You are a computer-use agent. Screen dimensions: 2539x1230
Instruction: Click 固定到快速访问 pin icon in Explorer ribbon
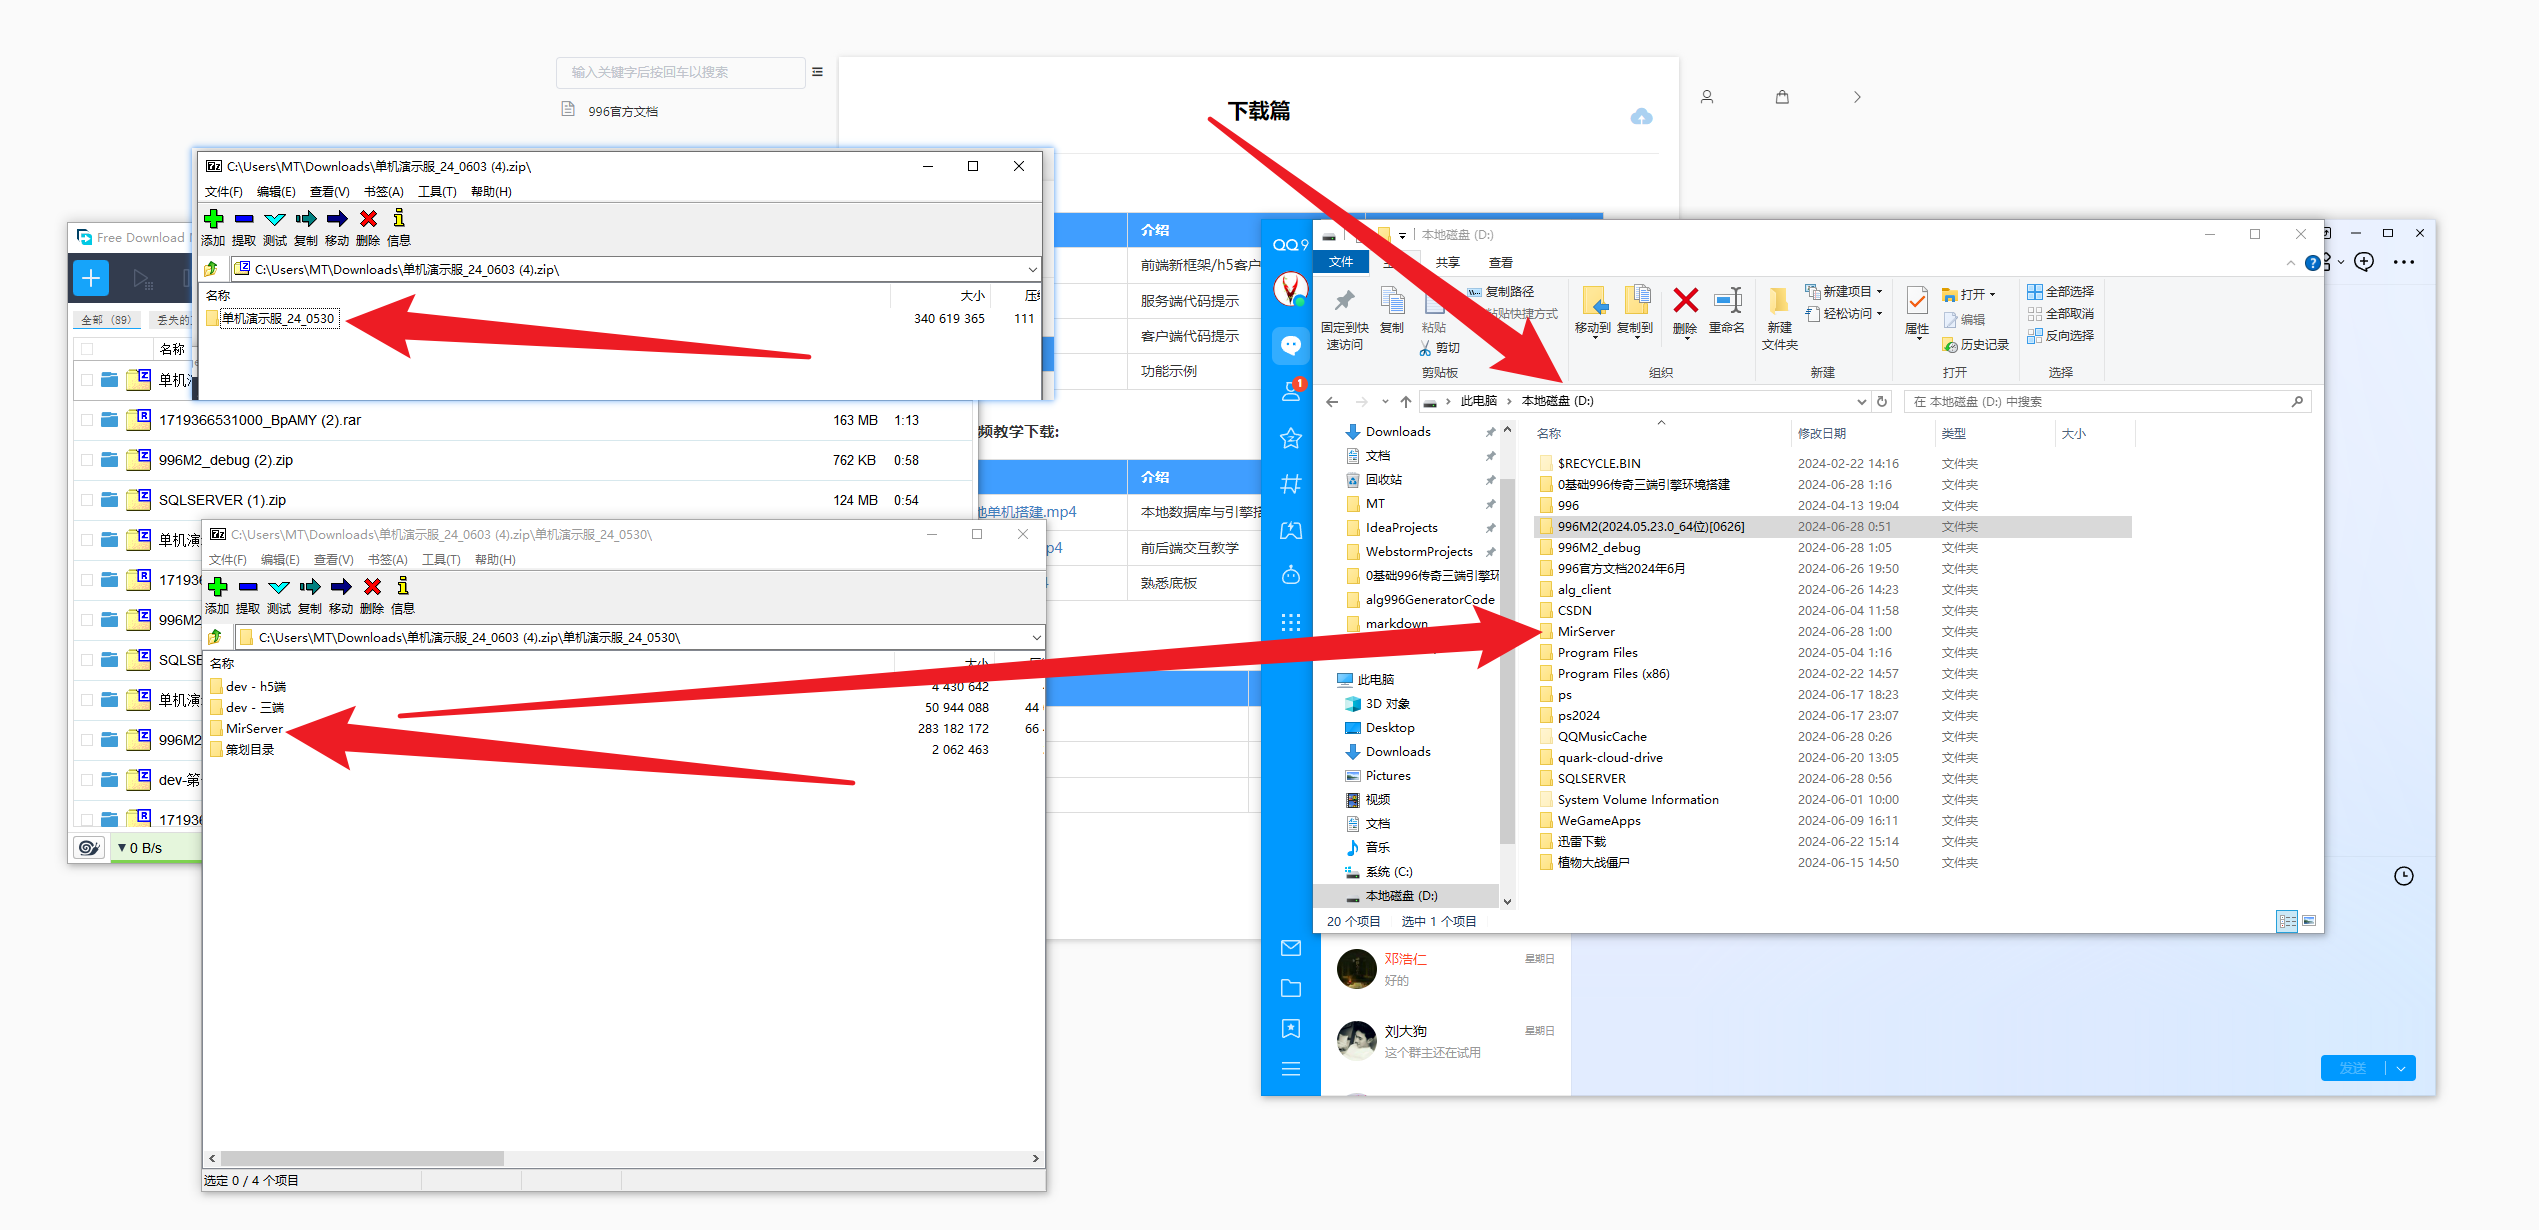pyautogui.click(x=1345, y=300)
